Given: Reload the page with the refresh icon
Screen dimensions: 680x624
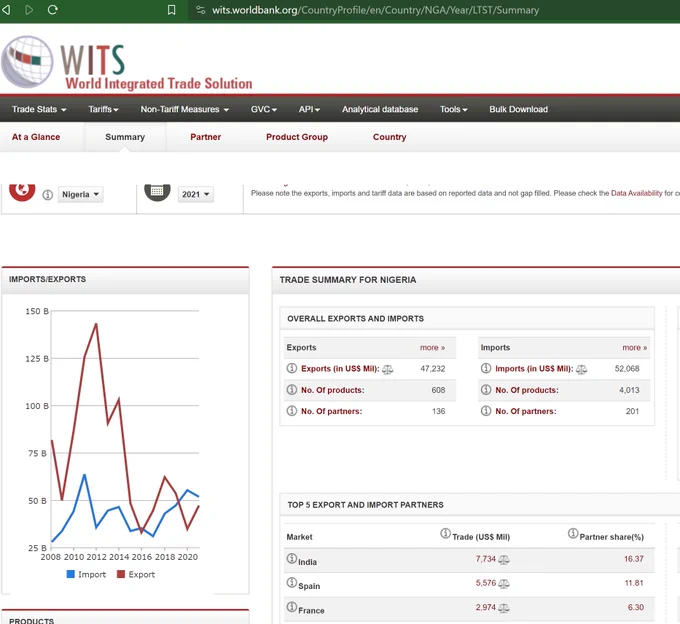Looking at the screenshot, I should click(52, 10).
